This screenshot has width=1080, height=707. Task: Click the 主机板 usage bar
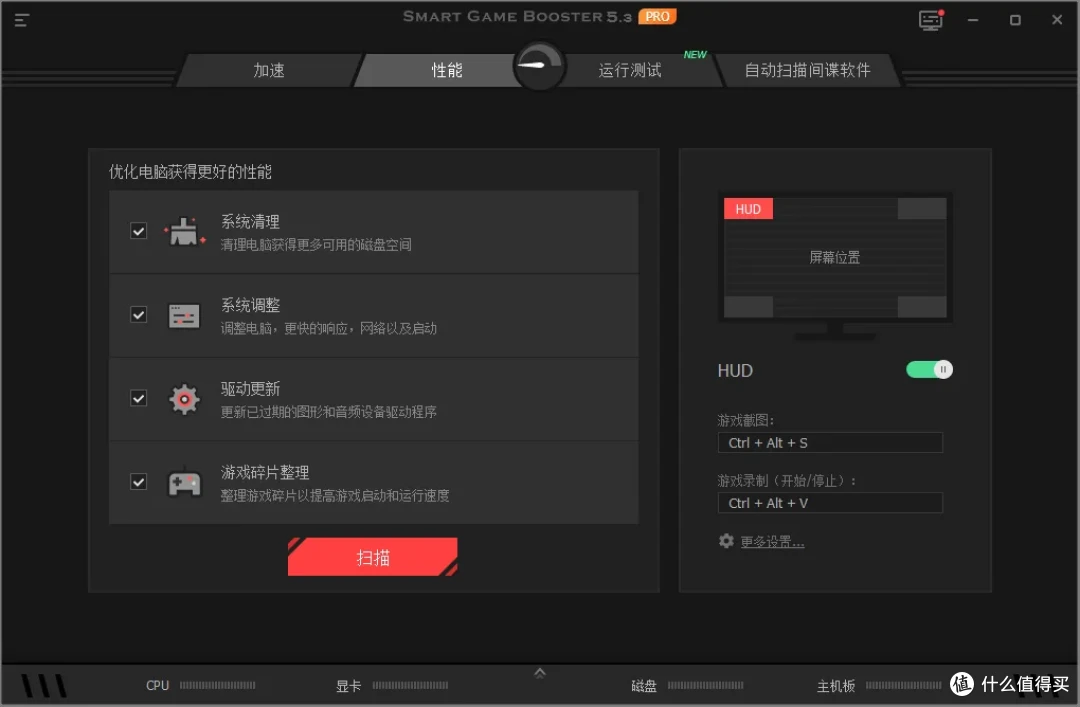click(903, 685)
